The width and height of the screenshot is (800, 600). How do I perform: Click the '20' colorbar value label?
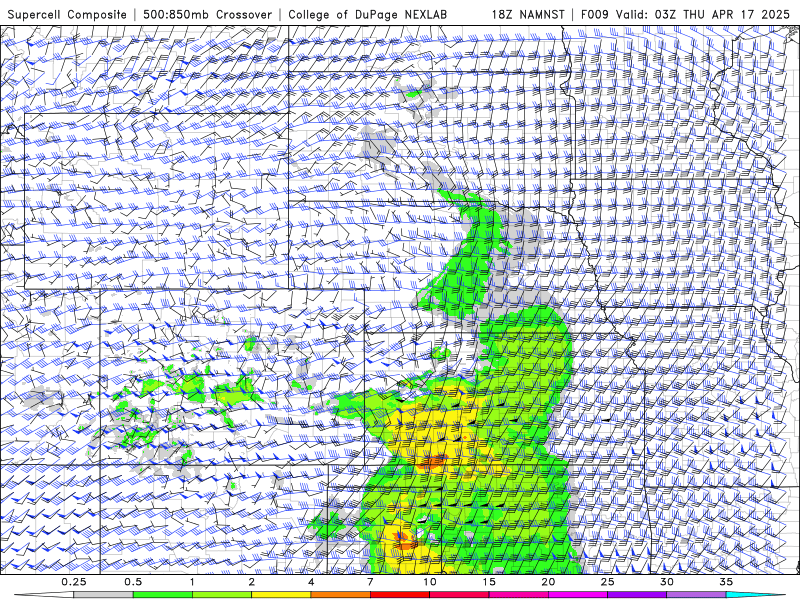pos(548,582)
